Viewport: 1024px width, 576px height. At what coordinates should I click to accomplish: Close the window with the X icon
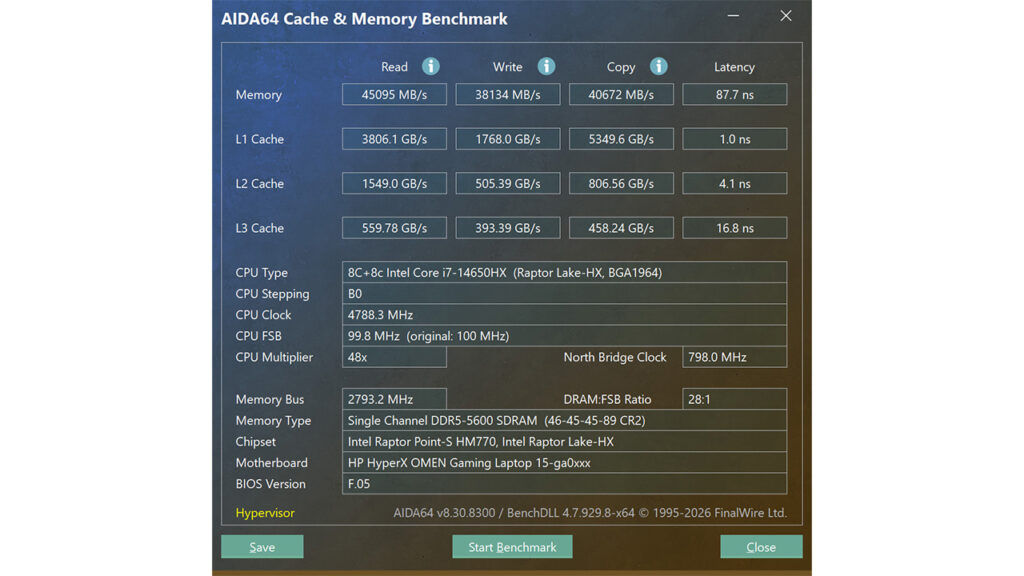point(786,16)
